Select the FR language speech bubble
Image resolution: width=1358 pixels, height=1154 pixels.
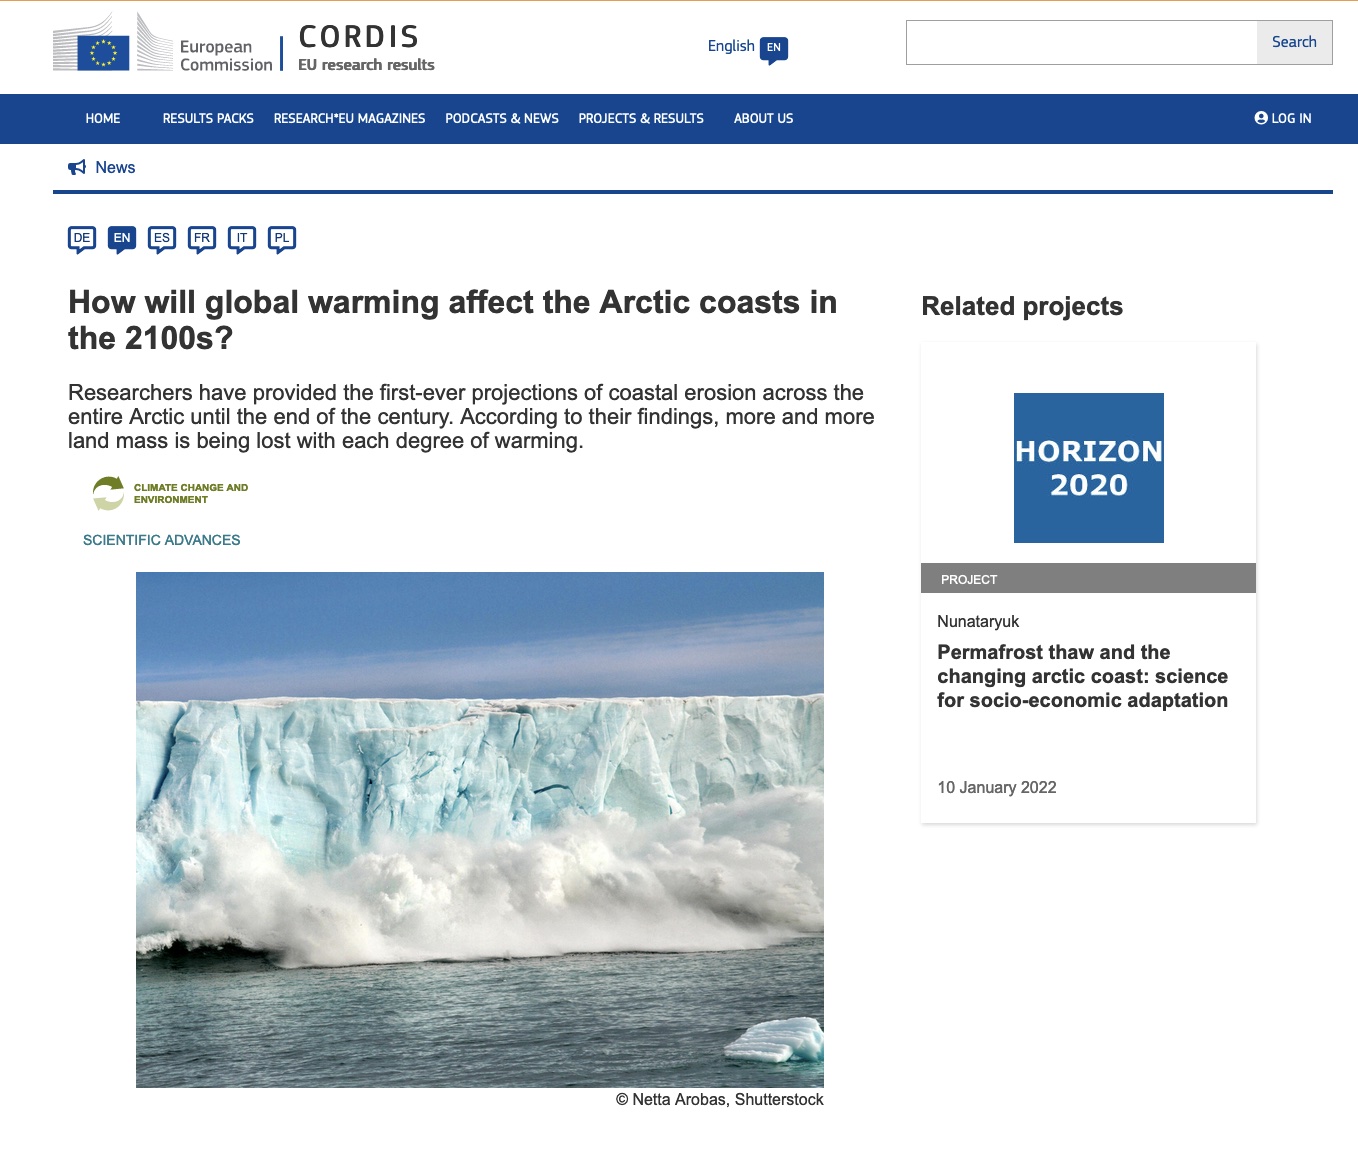[x=202, y=238]
